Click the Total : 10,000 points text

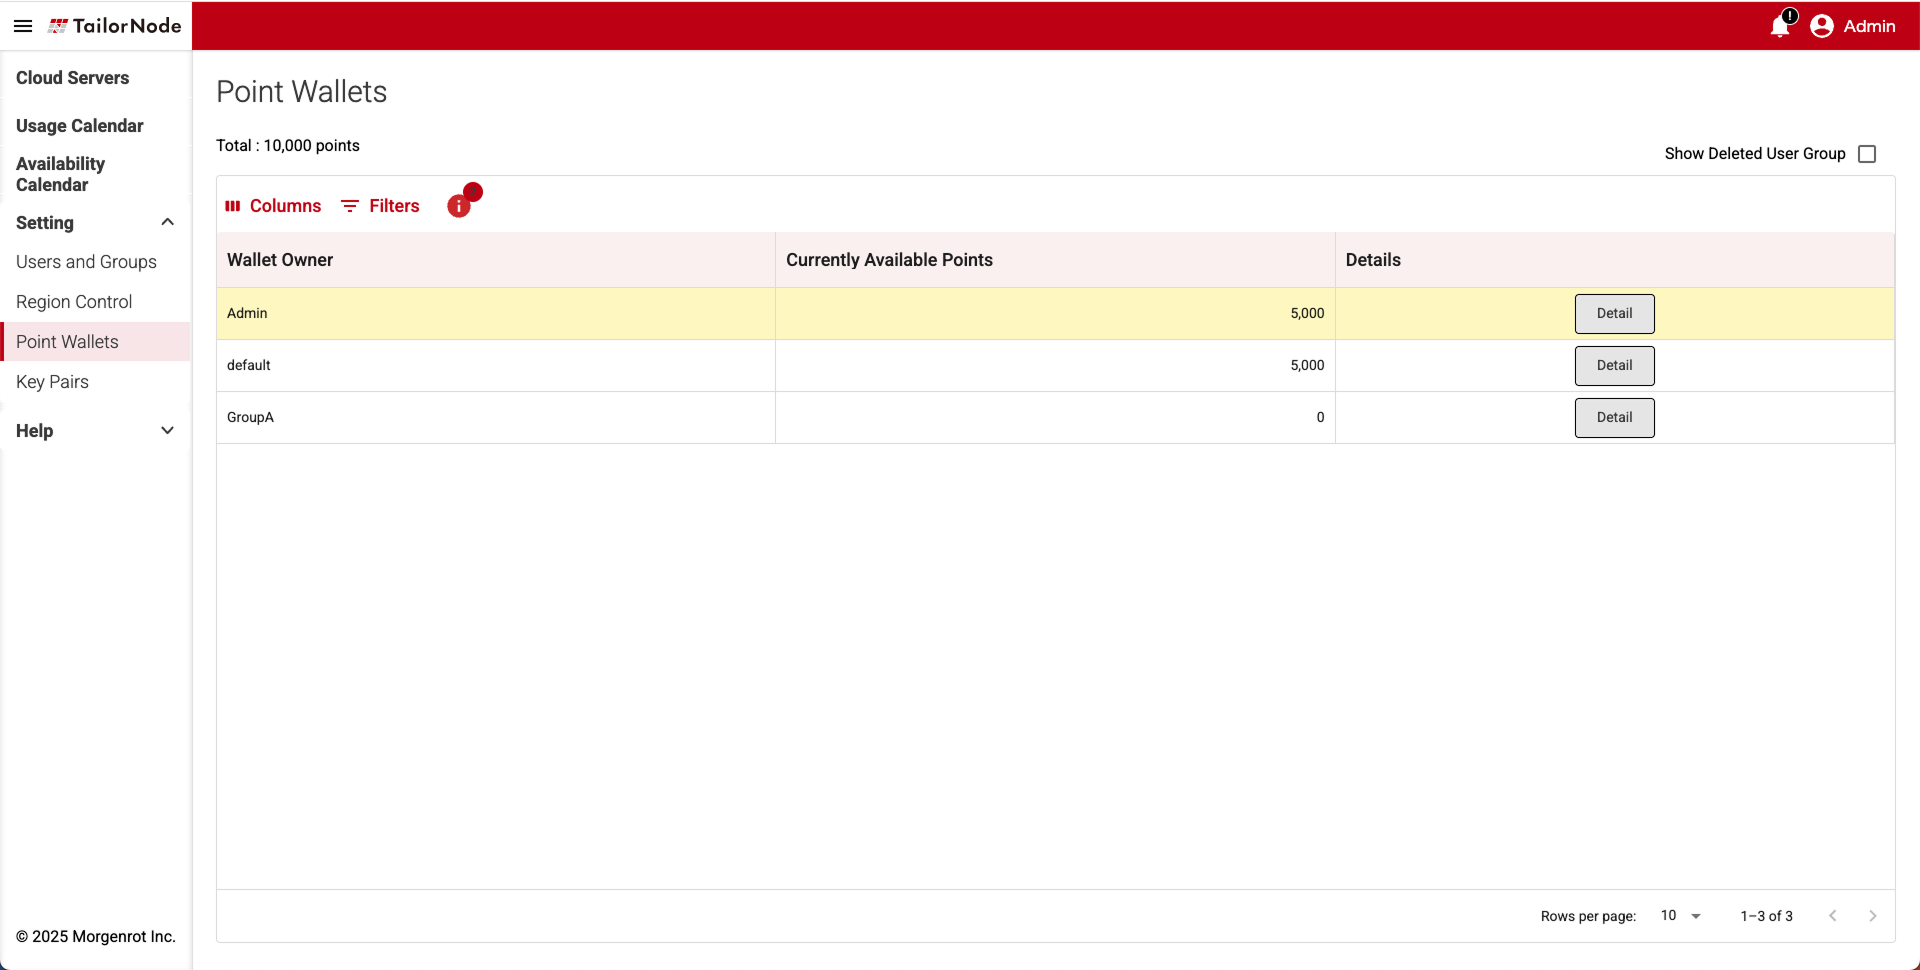288,146
